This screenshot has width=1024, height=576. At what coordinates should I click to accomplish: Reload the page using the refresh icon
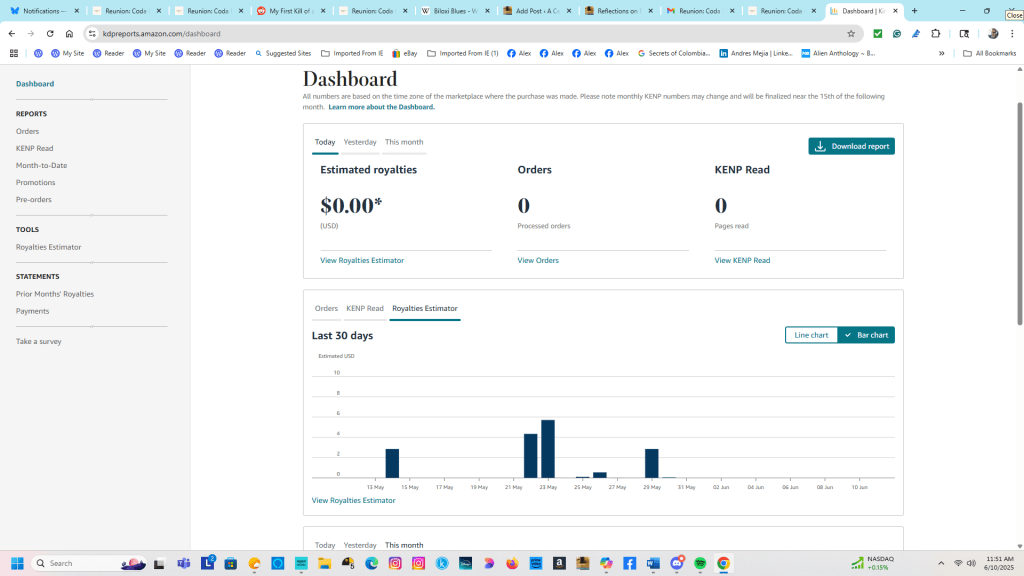(x=50, y=33)
